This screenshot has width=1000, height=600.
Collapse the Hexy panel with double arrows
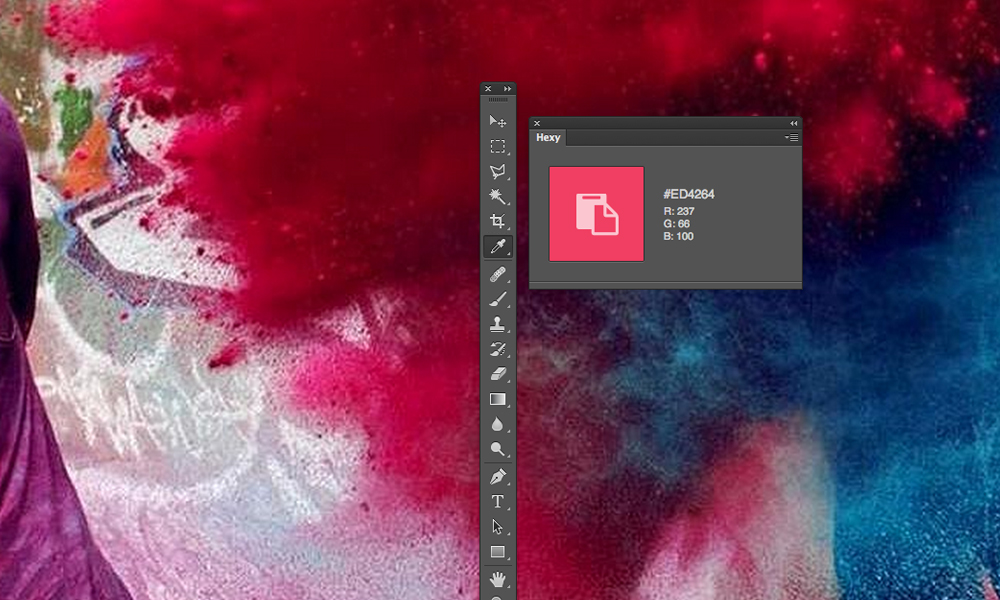793,123
